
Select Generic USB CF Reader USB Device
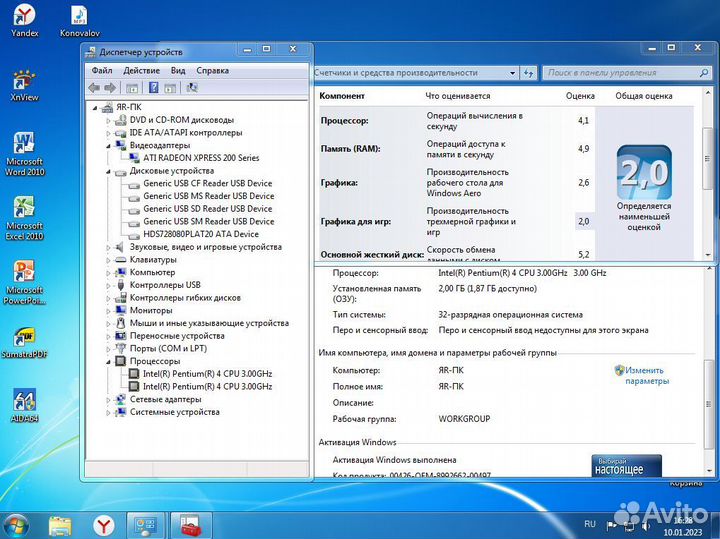point(208,183)
